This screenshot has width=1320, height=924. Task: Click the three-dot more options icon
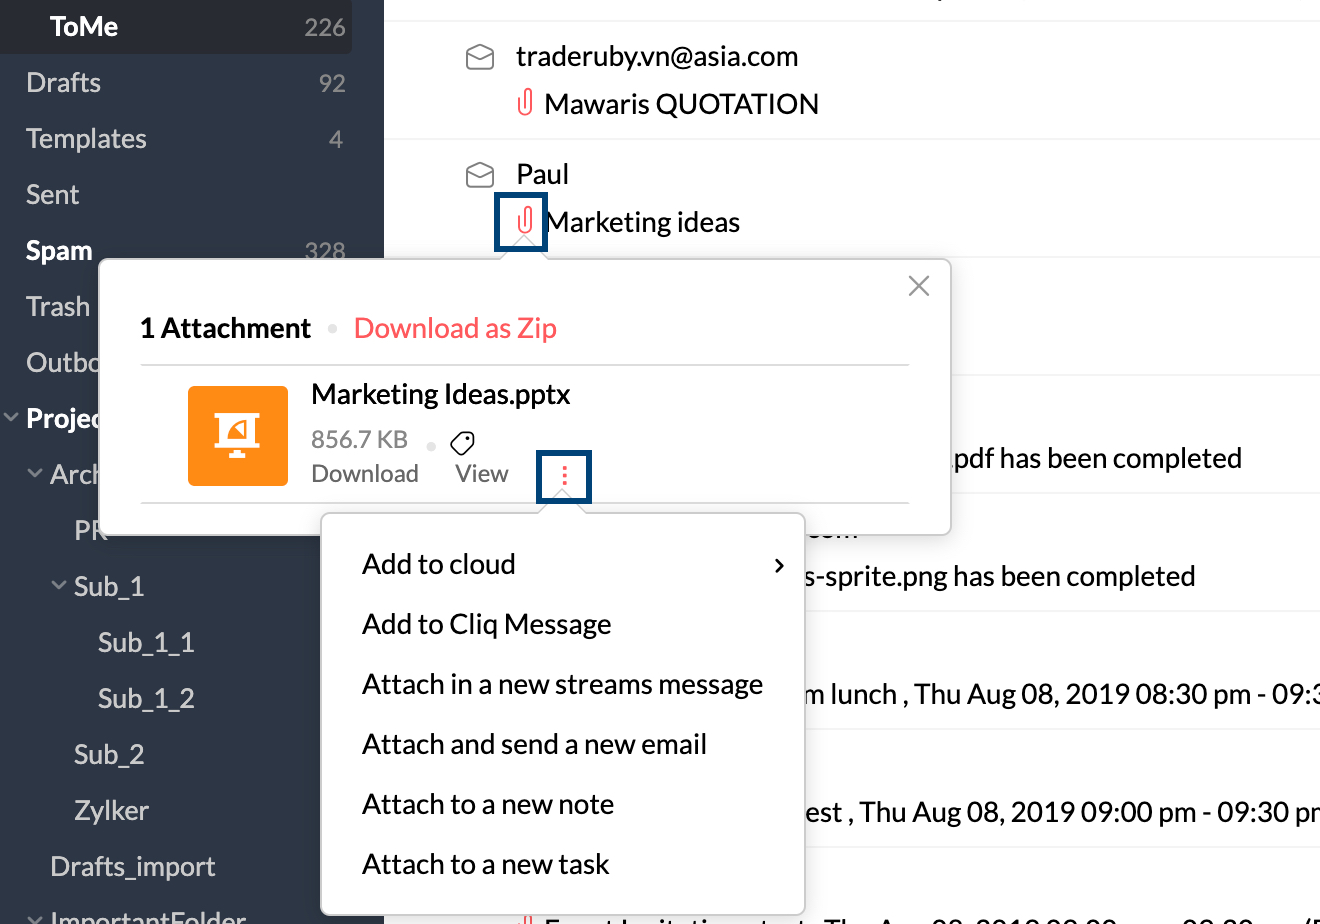click(x=564, y=476)
